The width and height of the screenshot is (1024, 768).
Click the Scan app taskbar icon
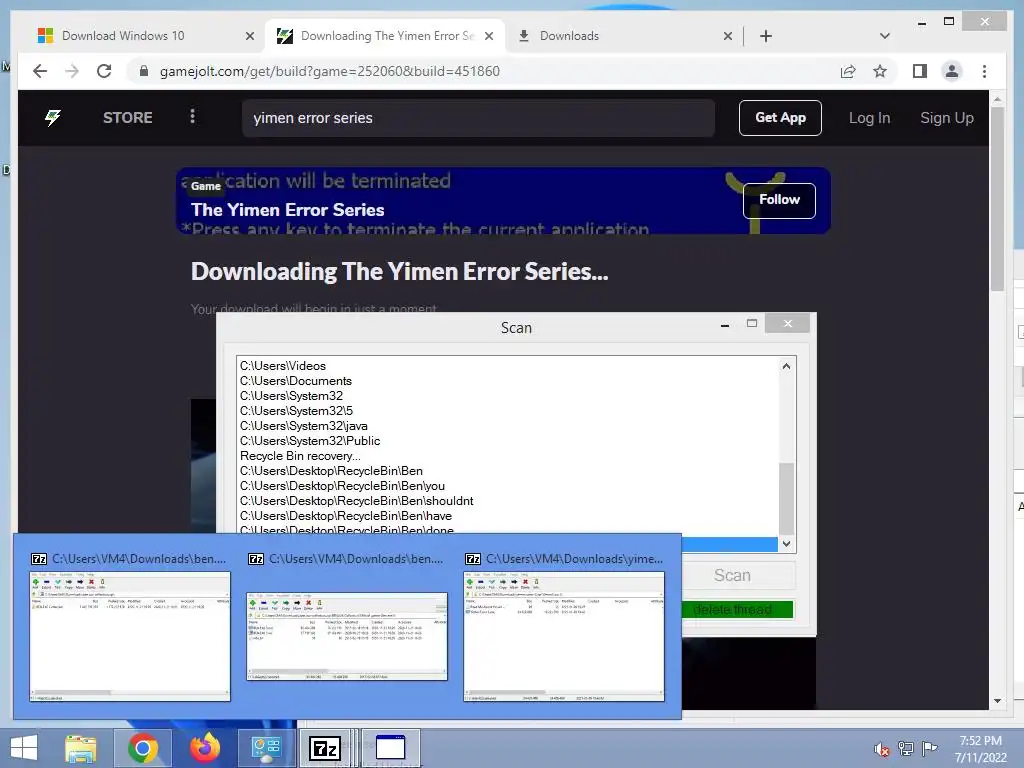(x=391, y=748)
